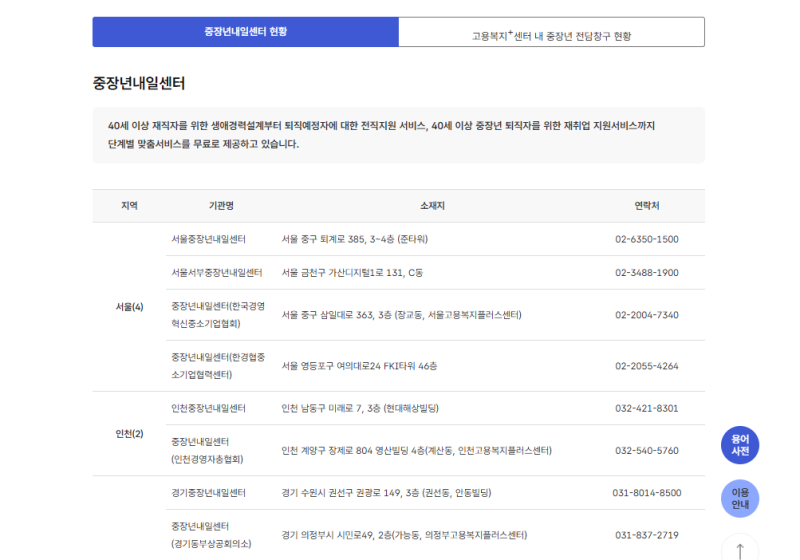Click phone number 02-2004-7340
800x560 pixels.
click(646, 315)
